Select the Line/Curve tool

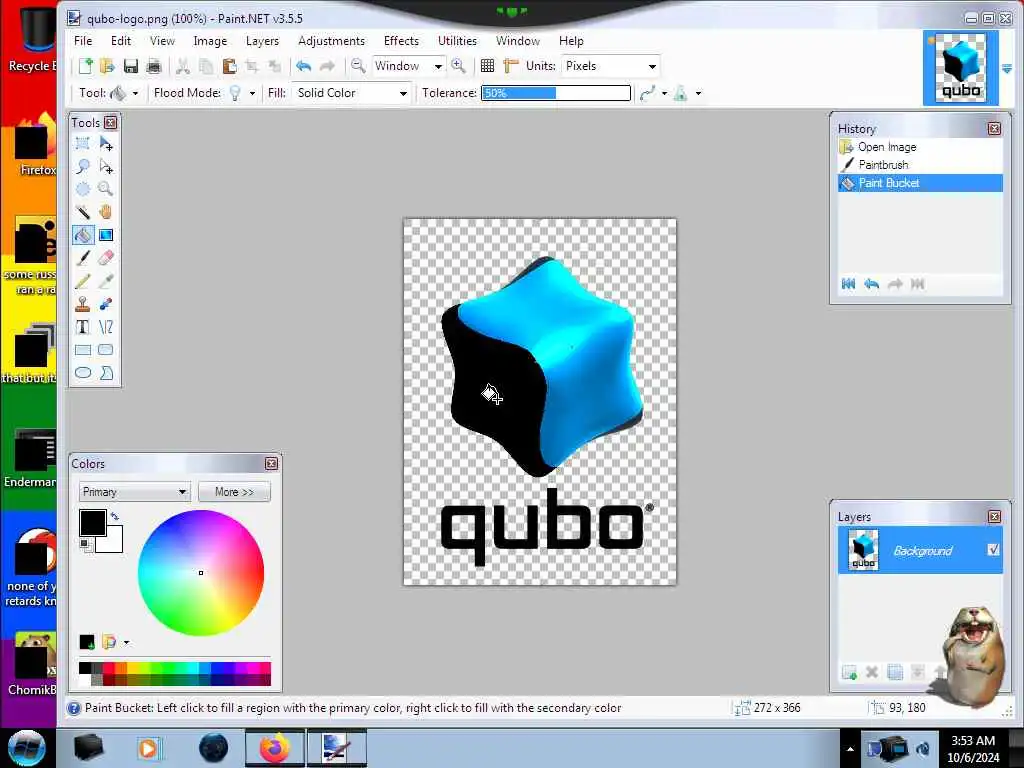click(106, 327)
